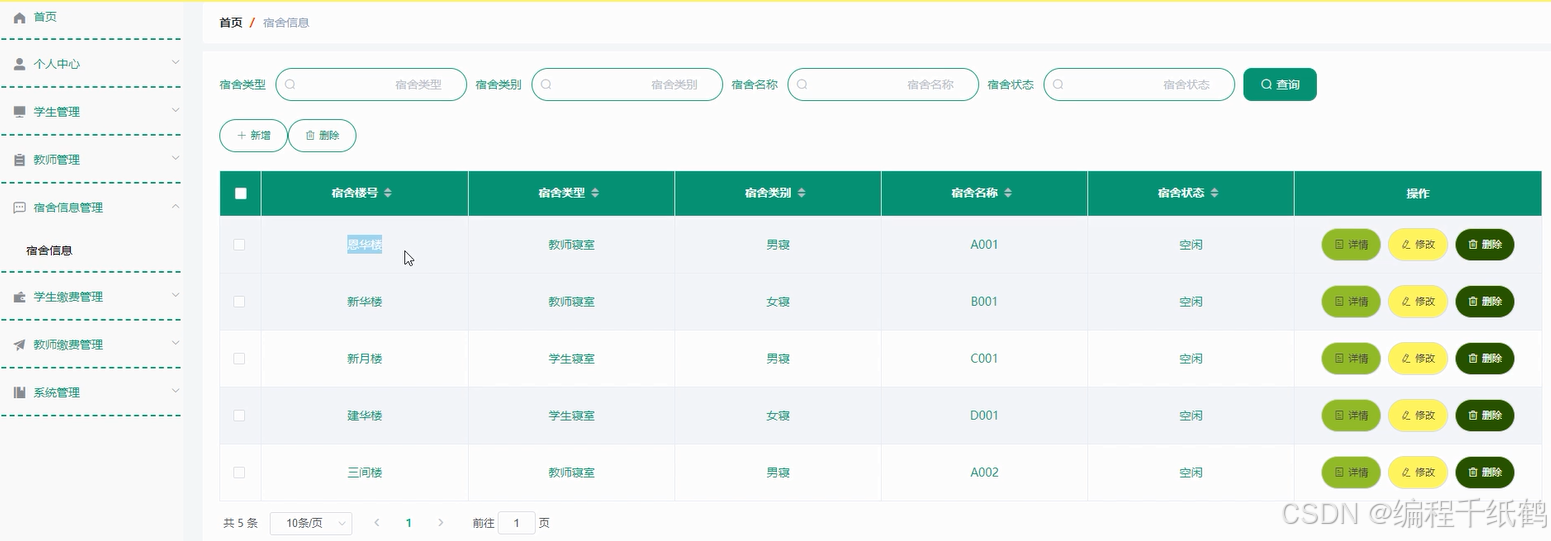This screenshot has width=1551, height=541.
Task: Click 删除 for row A001
Action: [1485, 245]
